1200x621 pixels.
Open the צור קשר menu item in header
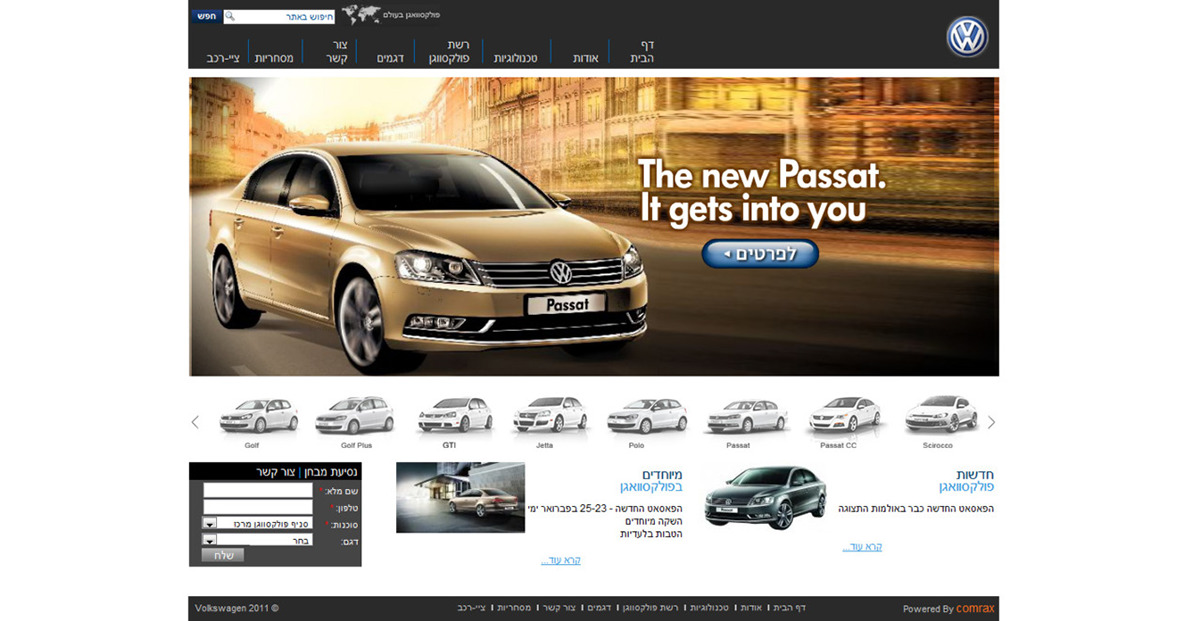(x=336, y=52)
